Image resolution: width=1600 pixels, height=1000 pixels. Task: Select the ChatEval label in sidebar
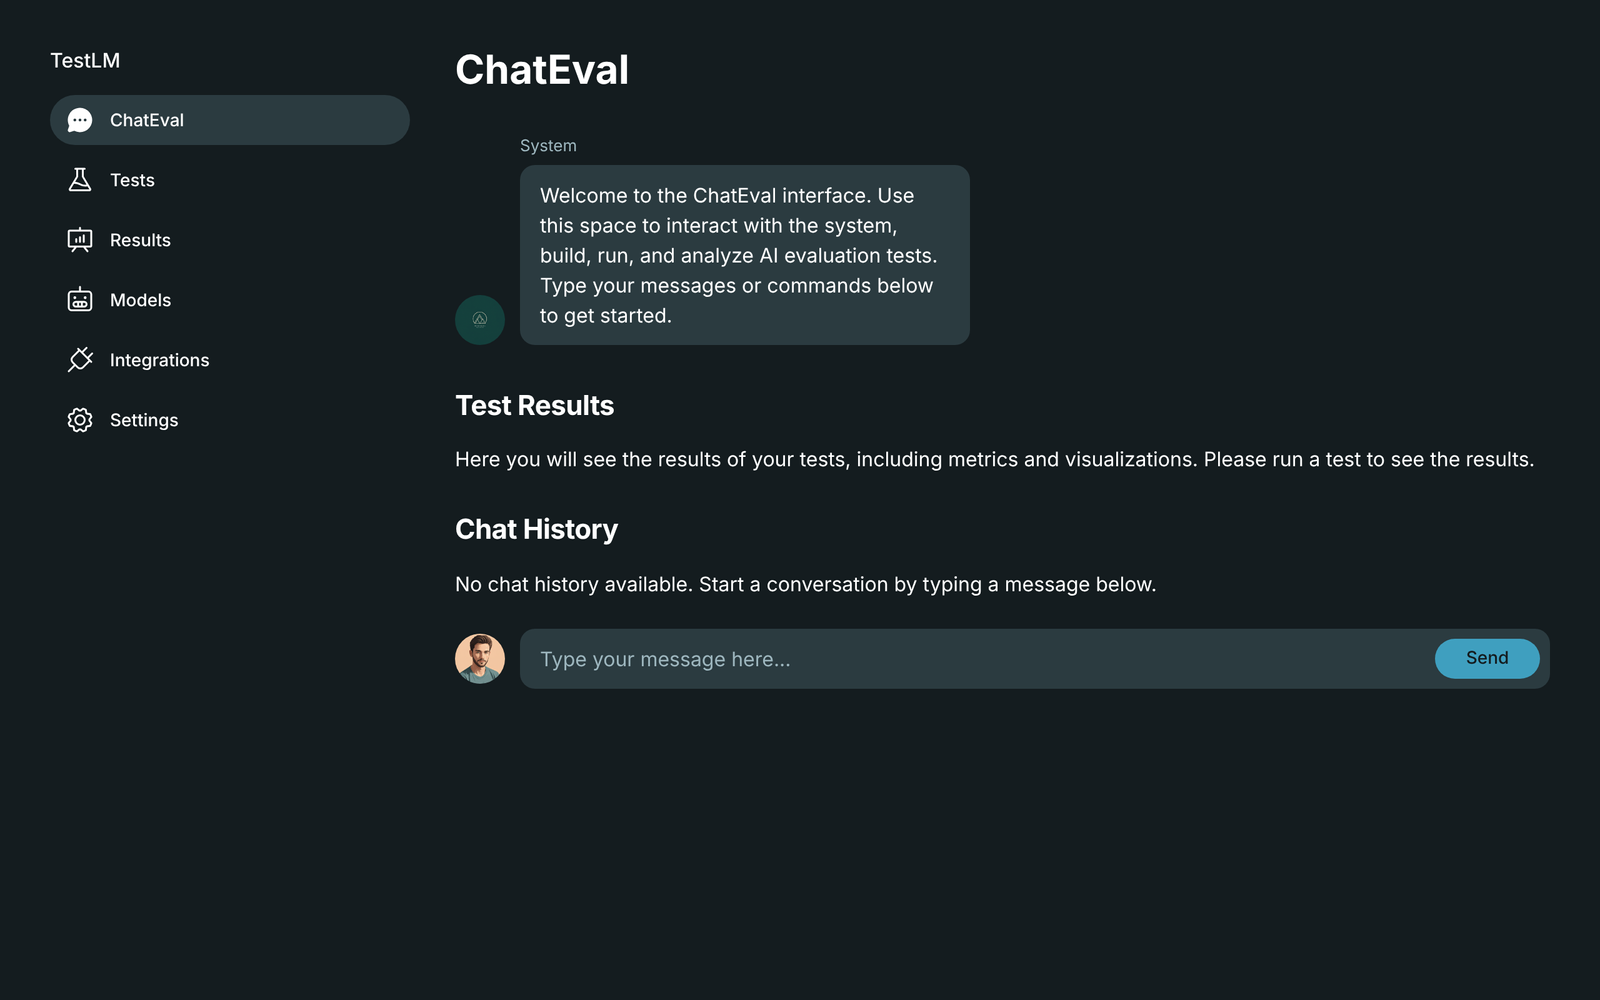coord(147,120)
